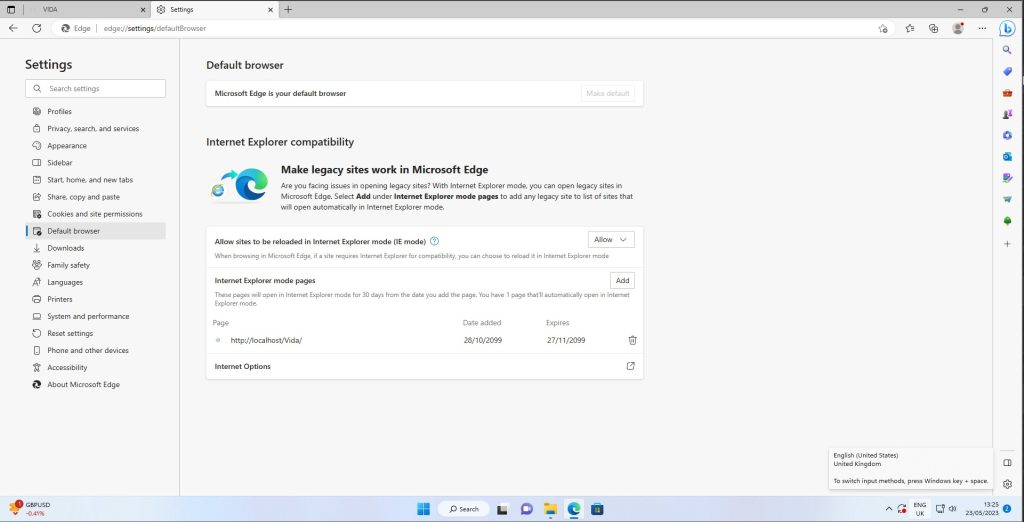Screen dimensions: 1024x522
Task: Click the IE mode help question mark icon
Action: coord(434,241)
